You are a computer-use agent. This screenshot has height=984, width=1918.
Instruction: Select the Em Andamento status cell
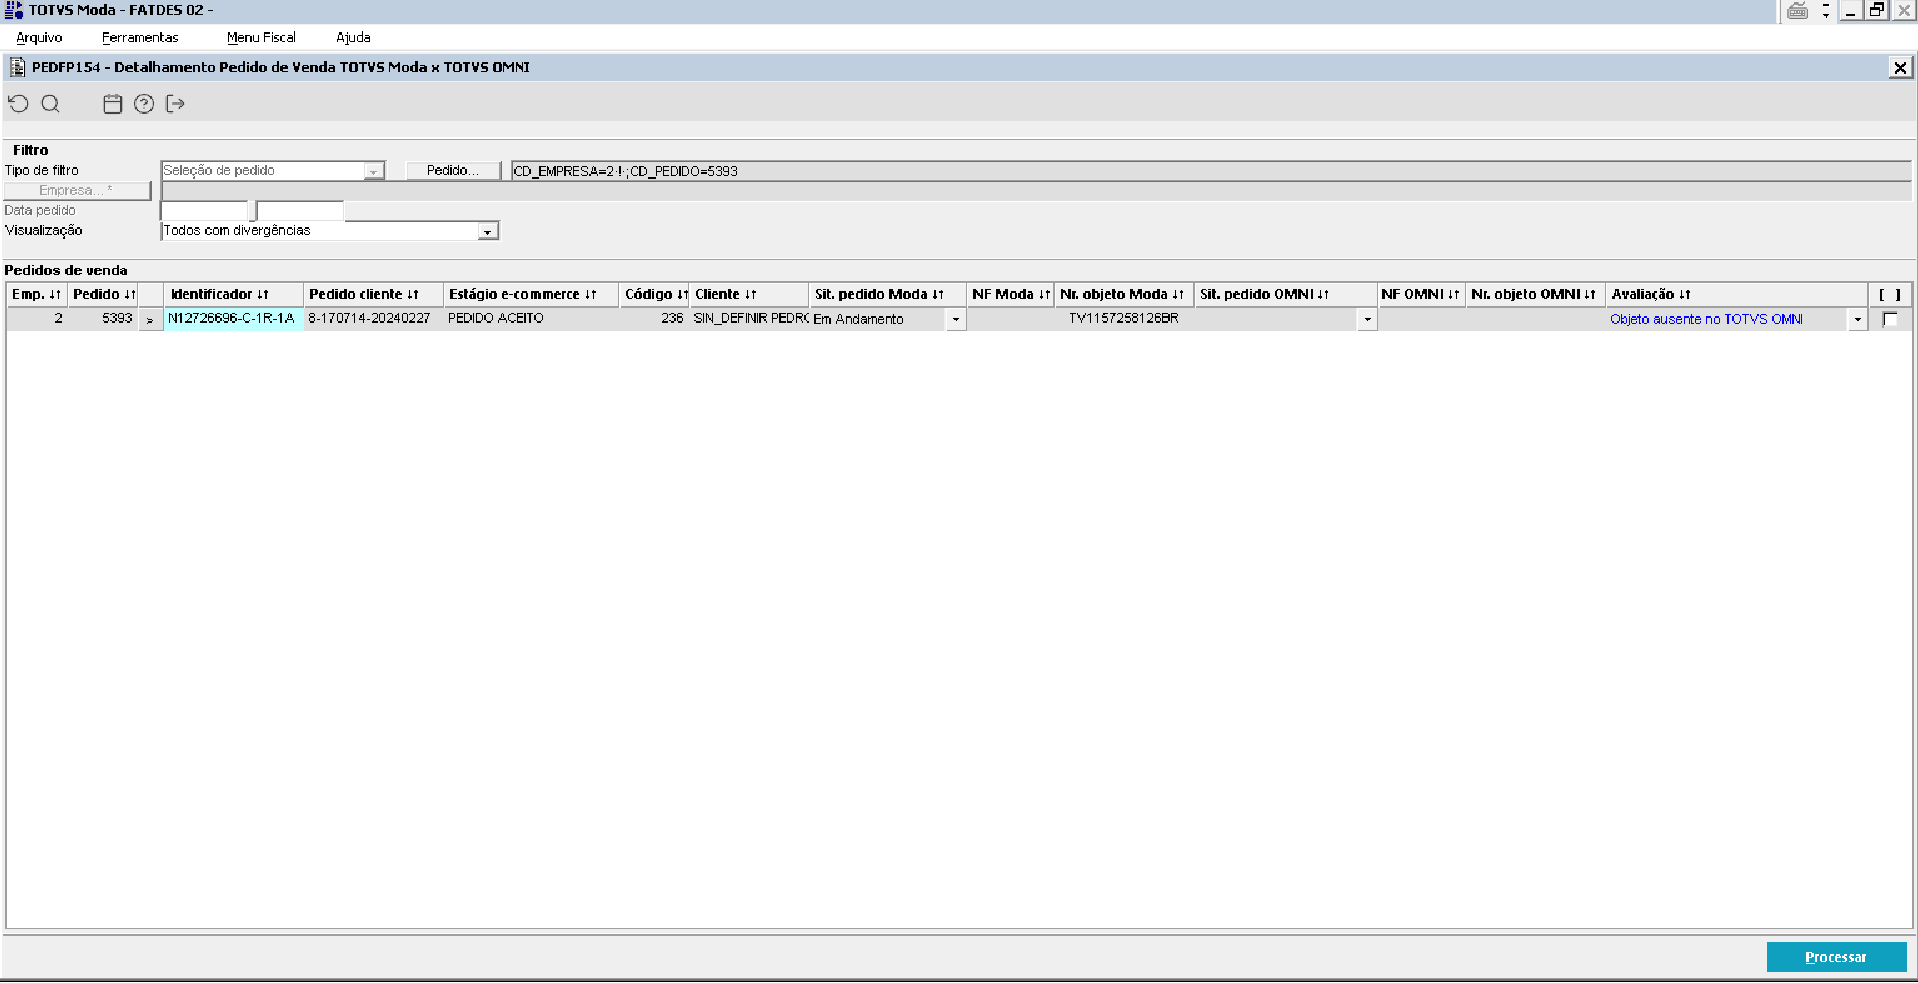point(878,319)
